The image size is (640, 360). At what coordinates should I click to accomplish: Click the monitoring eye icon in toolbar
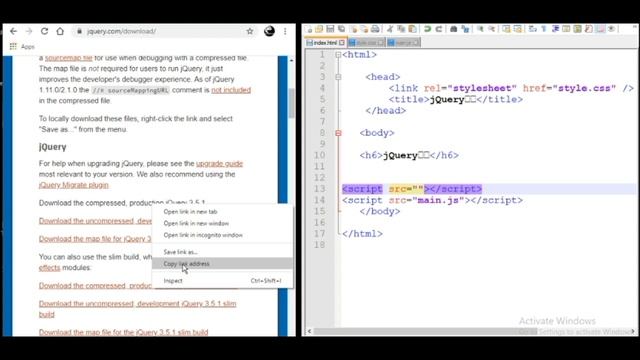pyautogui.click(x=612, y=29)
